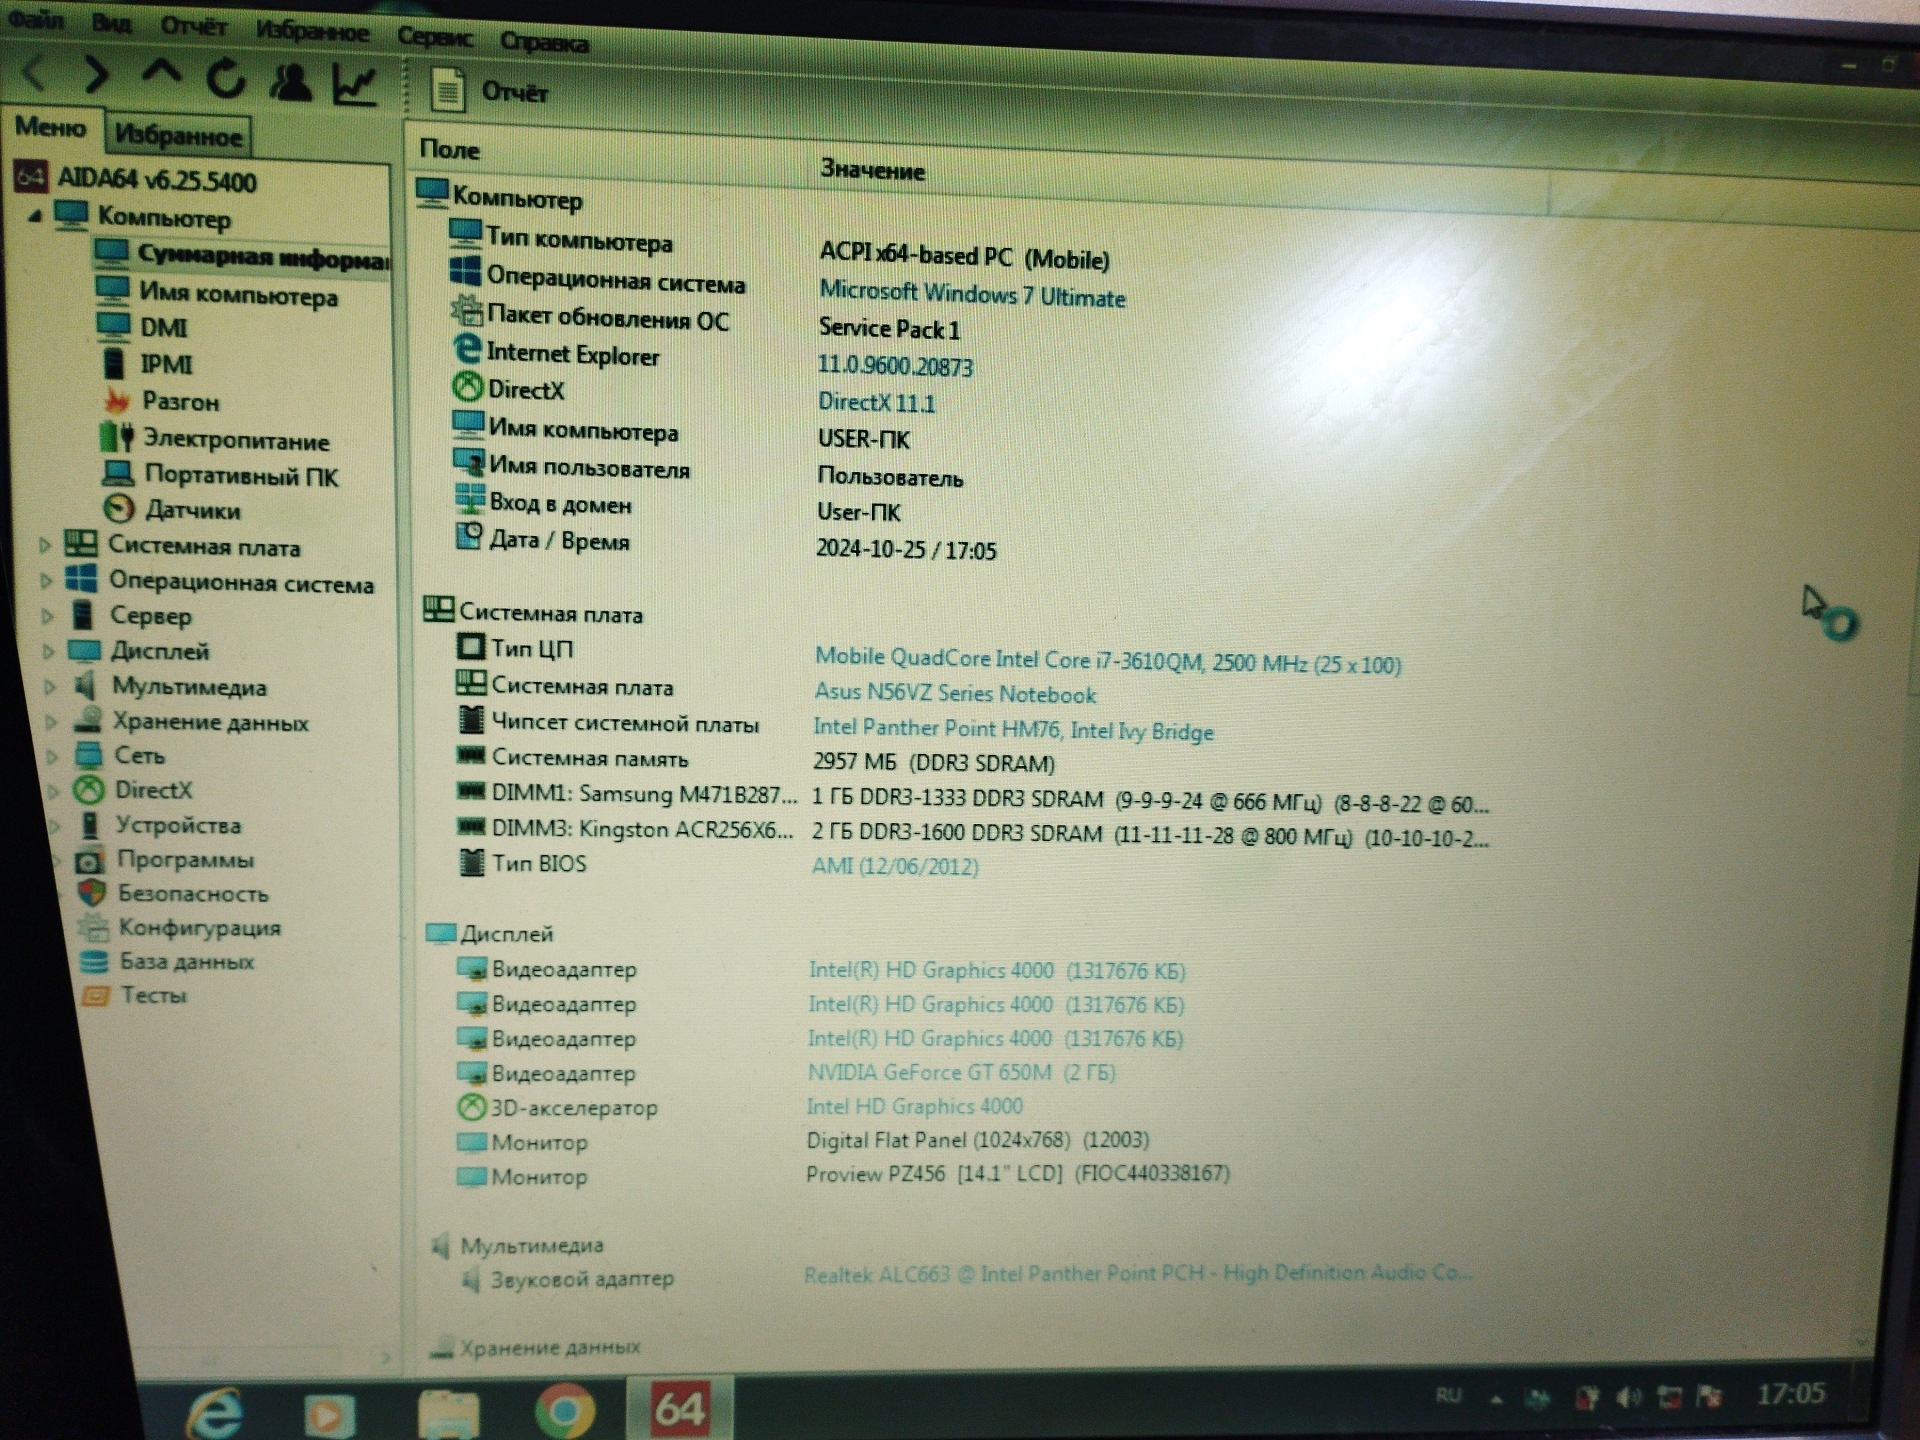1920x1440 pixels.
Task: Click the Forward navigation arrow
Action: tap(97, 73)
